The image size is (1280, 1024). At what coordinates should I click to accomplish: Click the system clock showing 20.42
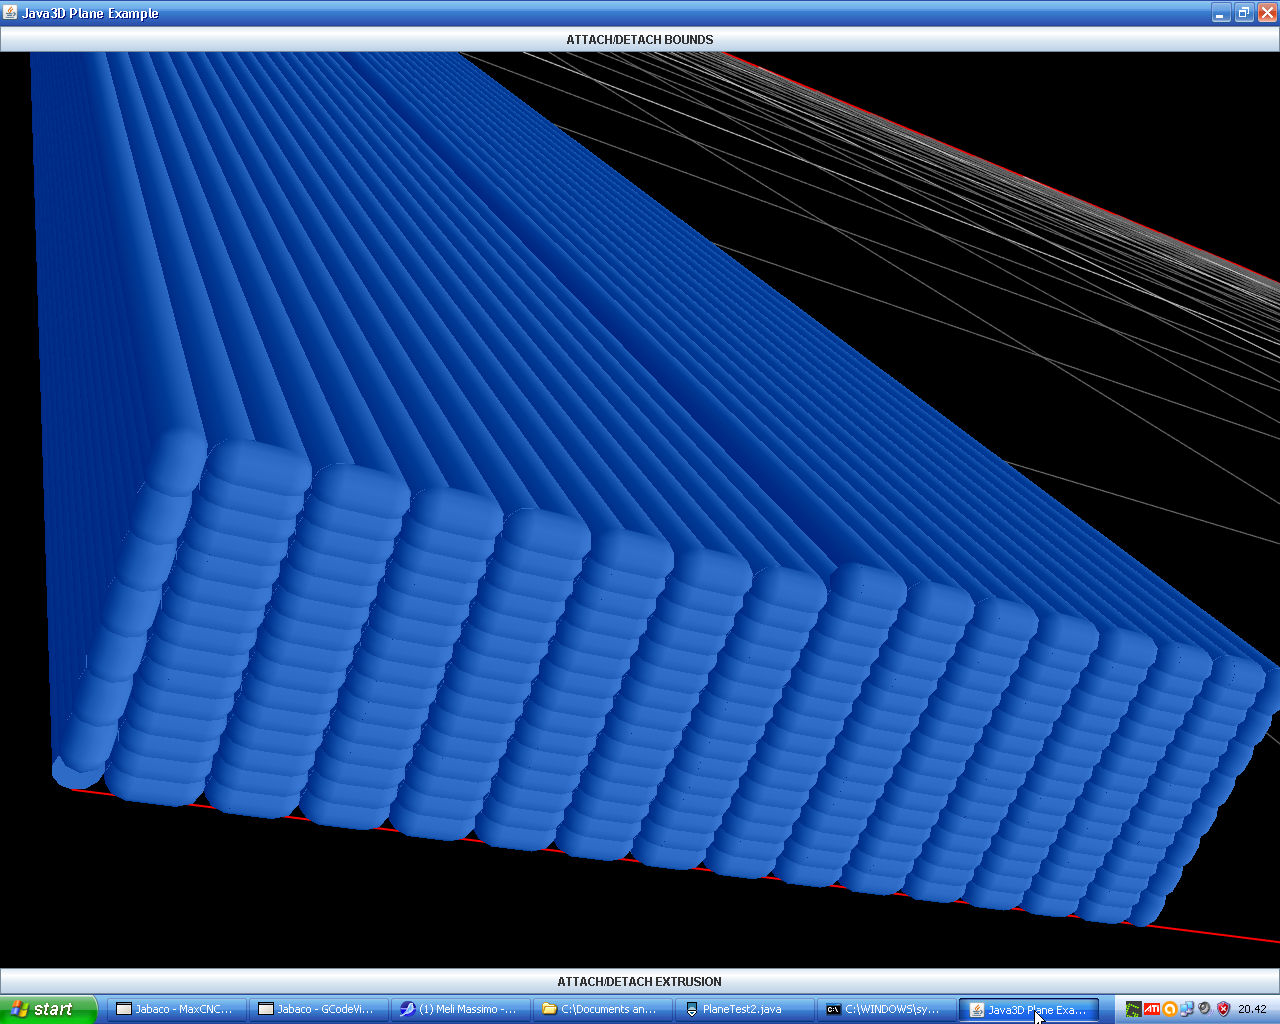pos(1252,1010)
